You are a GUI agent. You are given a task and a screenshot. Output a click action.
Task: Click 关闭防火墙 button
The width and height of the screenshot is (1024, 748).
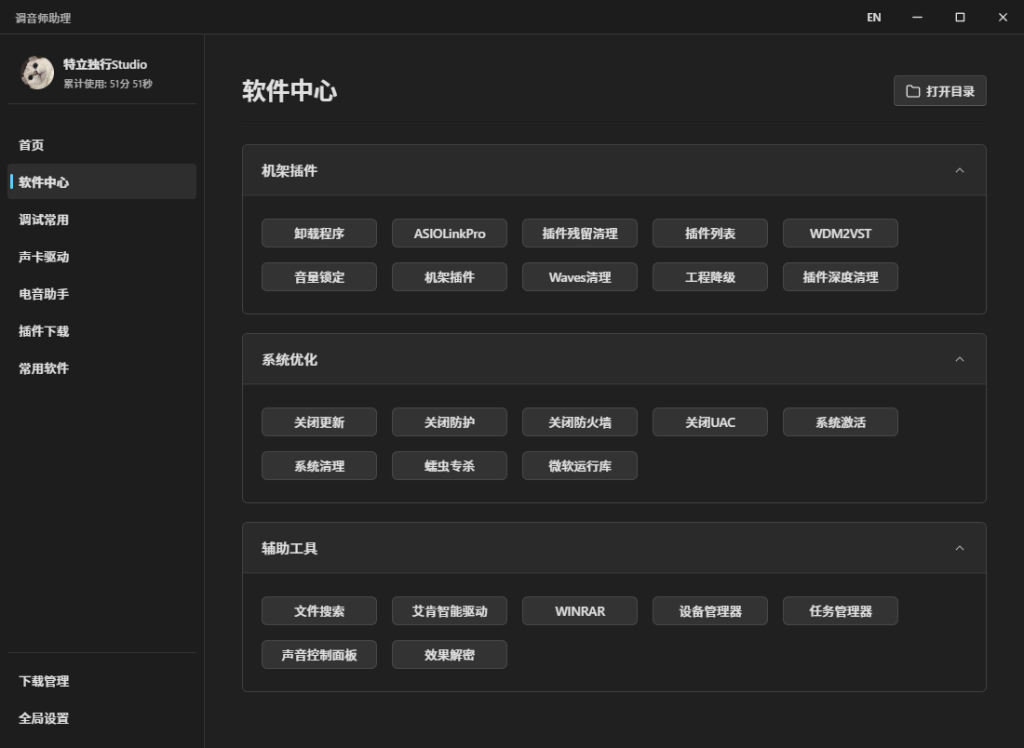point(579,422)
